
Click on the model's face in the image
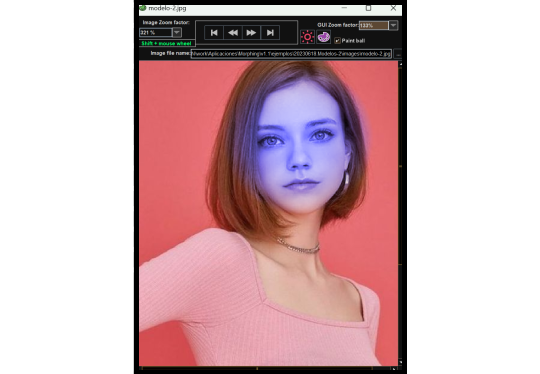tap(300, 148)
